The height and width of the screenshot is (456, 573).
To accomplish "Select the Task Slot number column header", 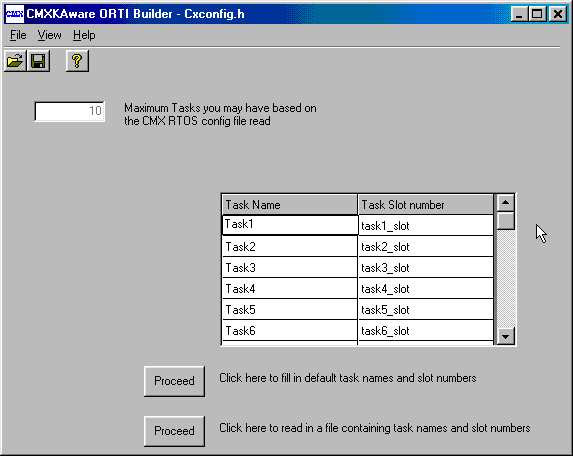I will point(426,205).
